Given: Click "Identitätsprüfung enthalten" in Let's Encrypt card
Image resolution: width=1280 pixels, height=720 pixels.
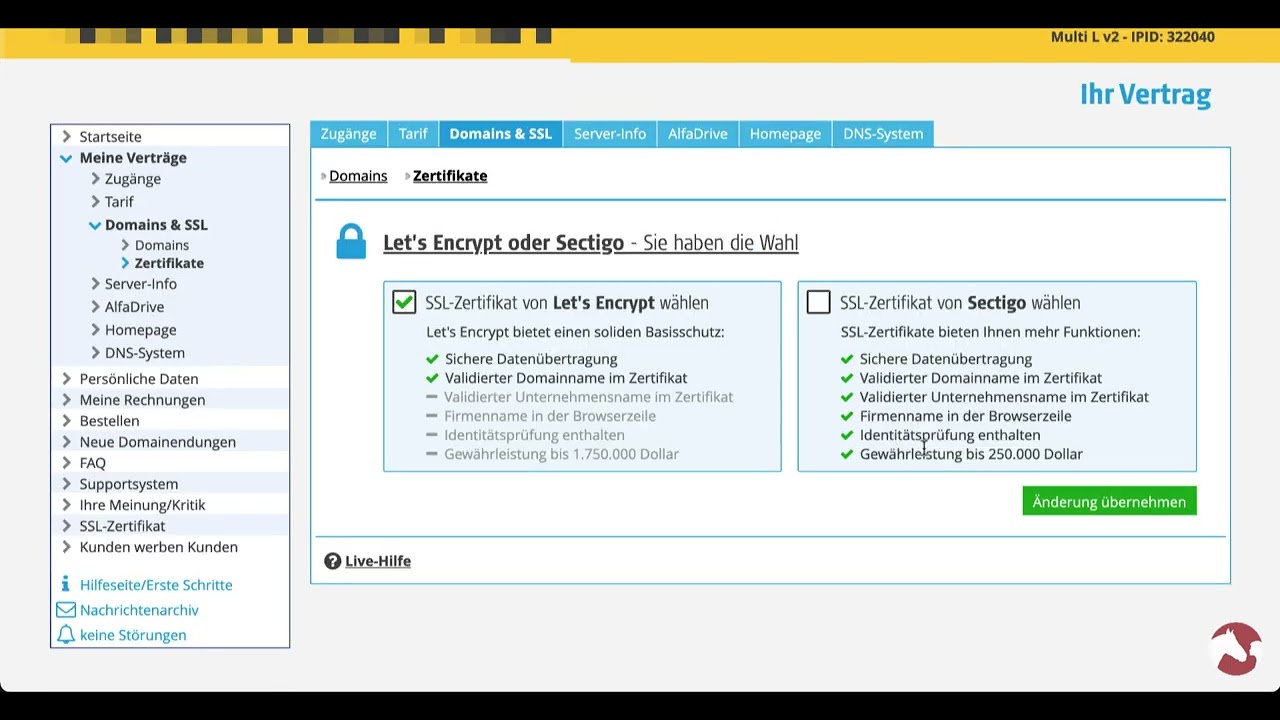Looking at the screenshot, I should coord(534,435).
